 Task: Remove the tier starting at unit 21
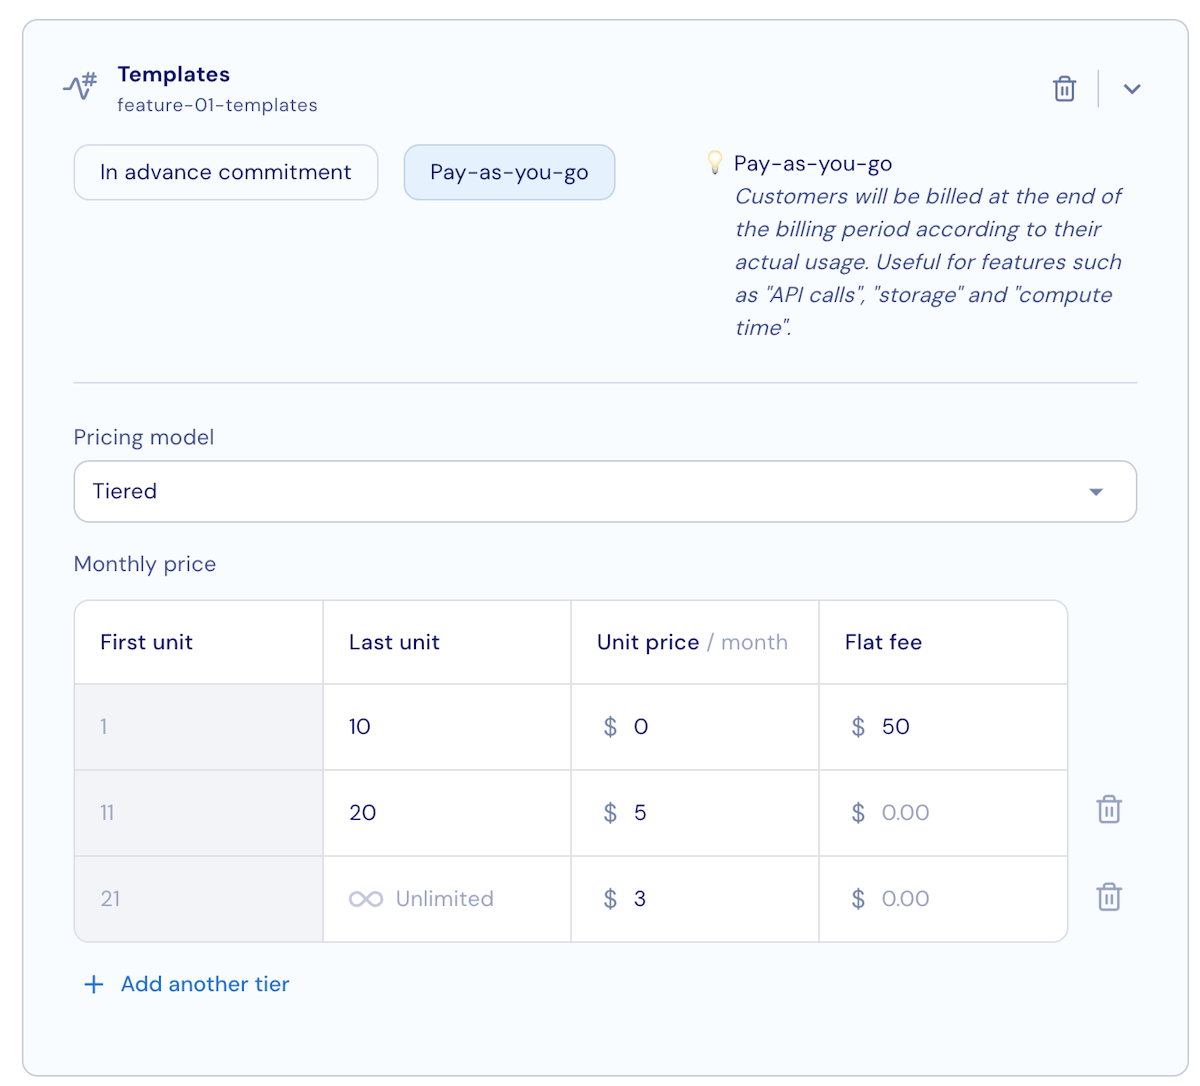(x=1109, y=897)
